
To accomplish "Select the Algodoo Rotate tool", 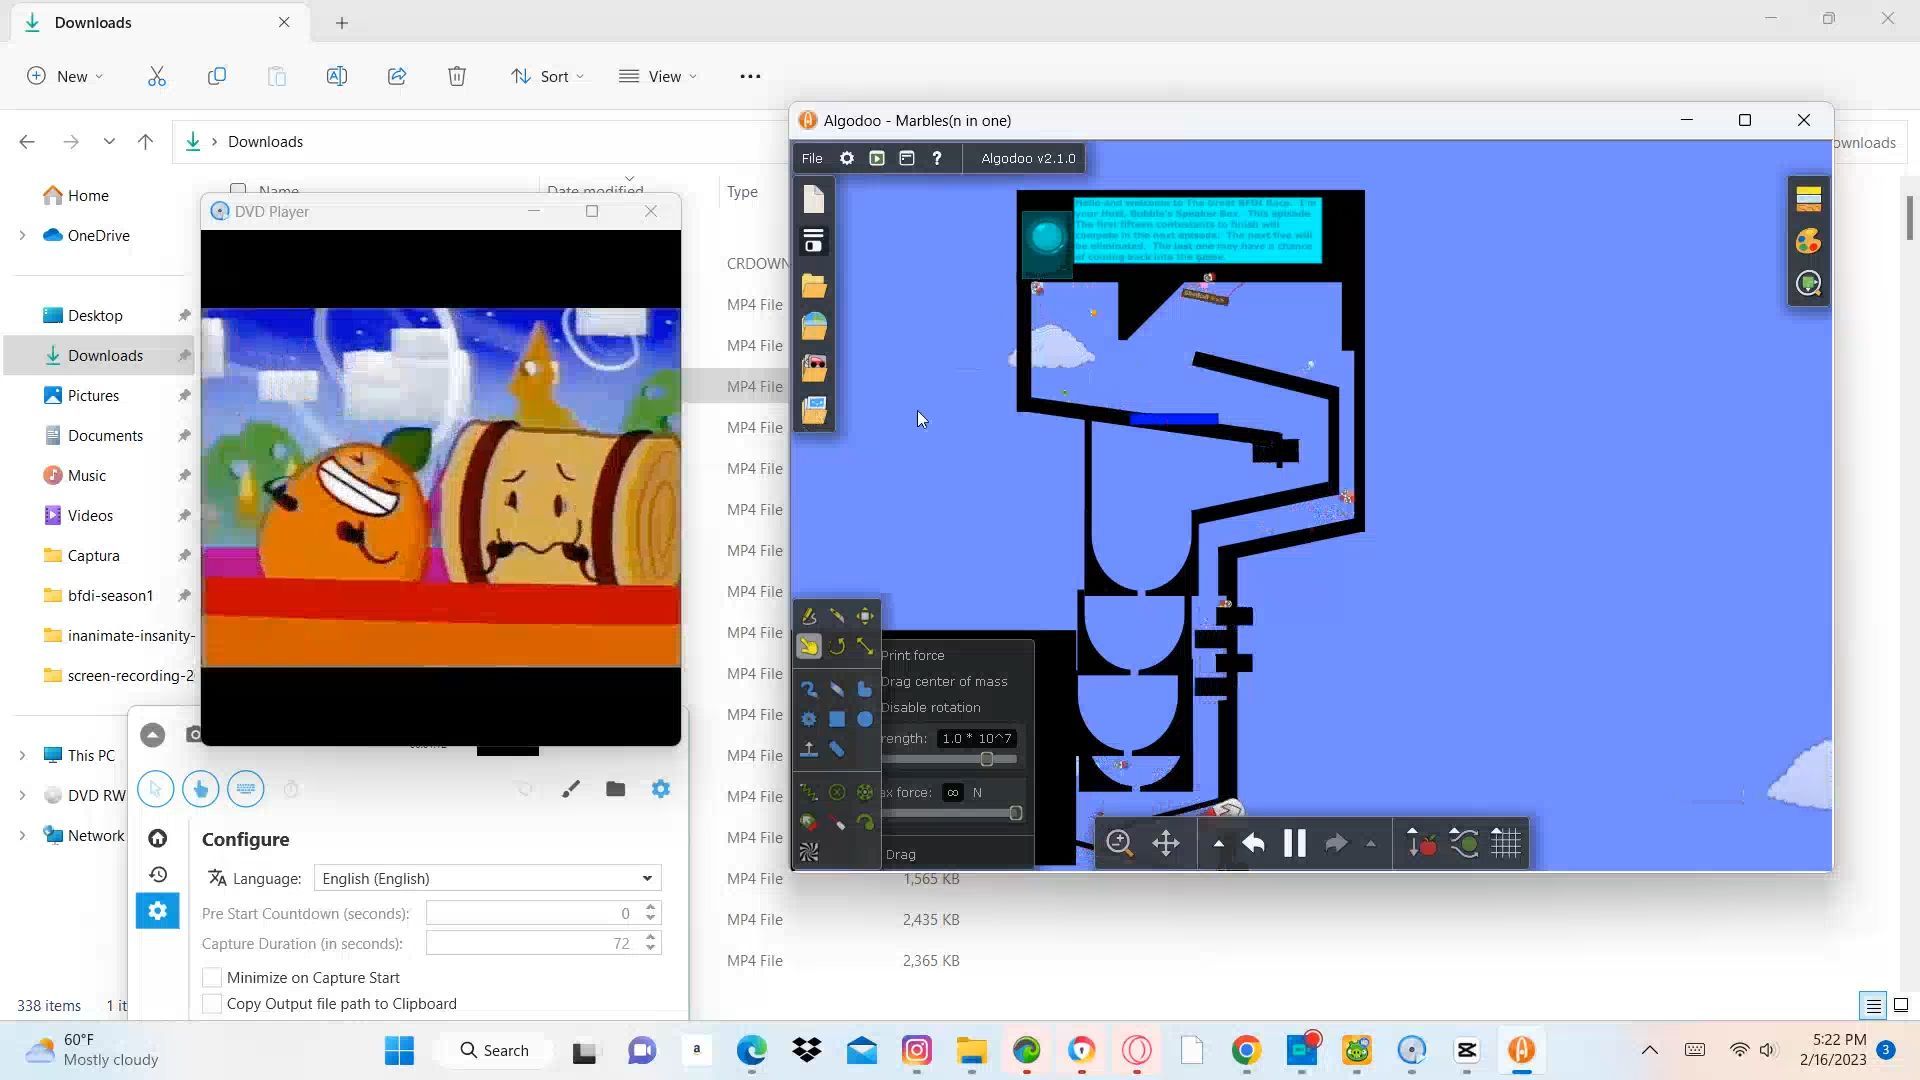I will 837,647.
